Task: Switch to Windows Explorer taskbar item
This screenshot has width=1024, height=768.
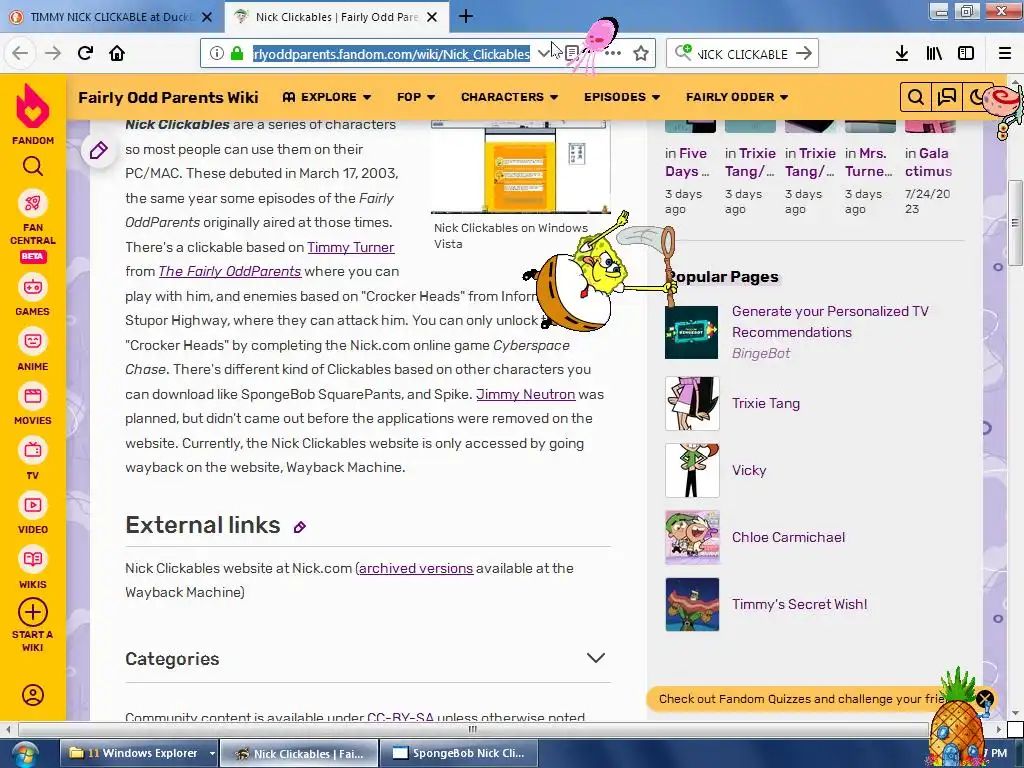Action: (134, 754)
